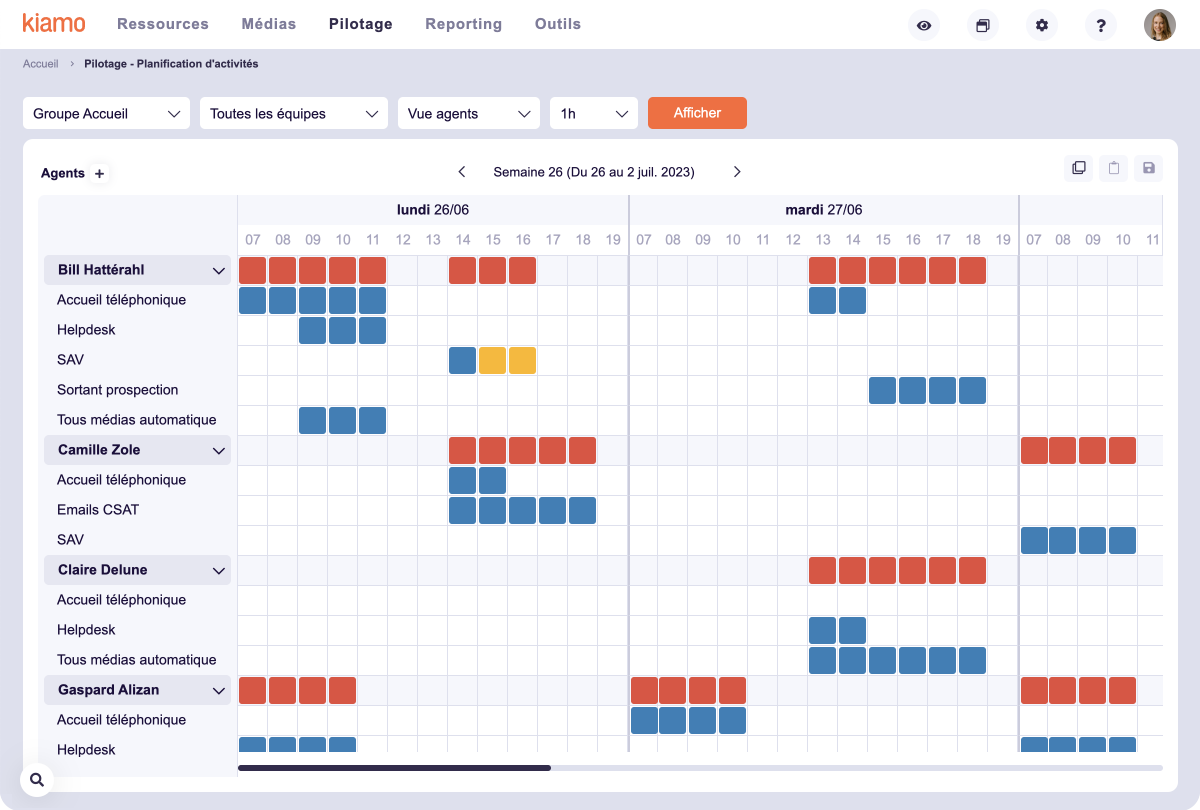Open supervision view with the eye icon
This screenshot has height=810, width=1200.
click(x=923, y=25)
